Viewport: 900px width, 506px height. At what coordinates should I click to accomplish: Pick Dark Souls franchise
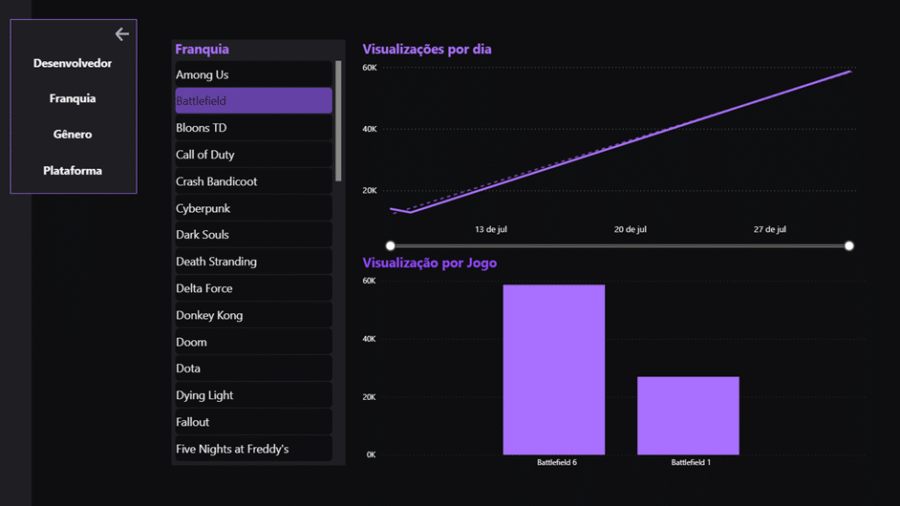click(253, 235)
